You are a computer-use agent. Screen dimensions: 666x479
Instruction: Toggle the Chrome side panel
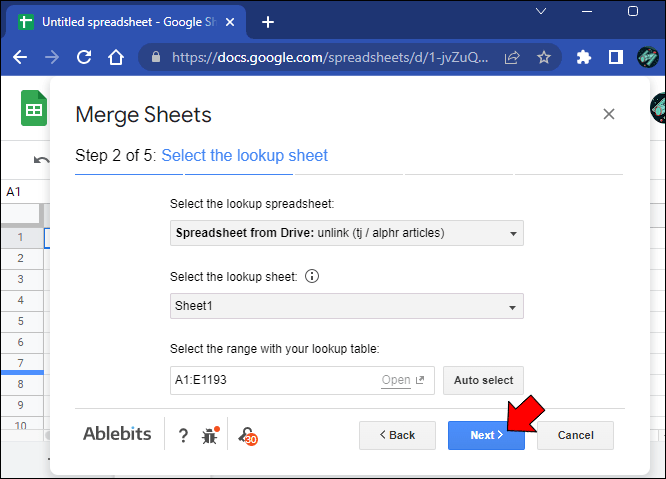(x=616, y=57)
